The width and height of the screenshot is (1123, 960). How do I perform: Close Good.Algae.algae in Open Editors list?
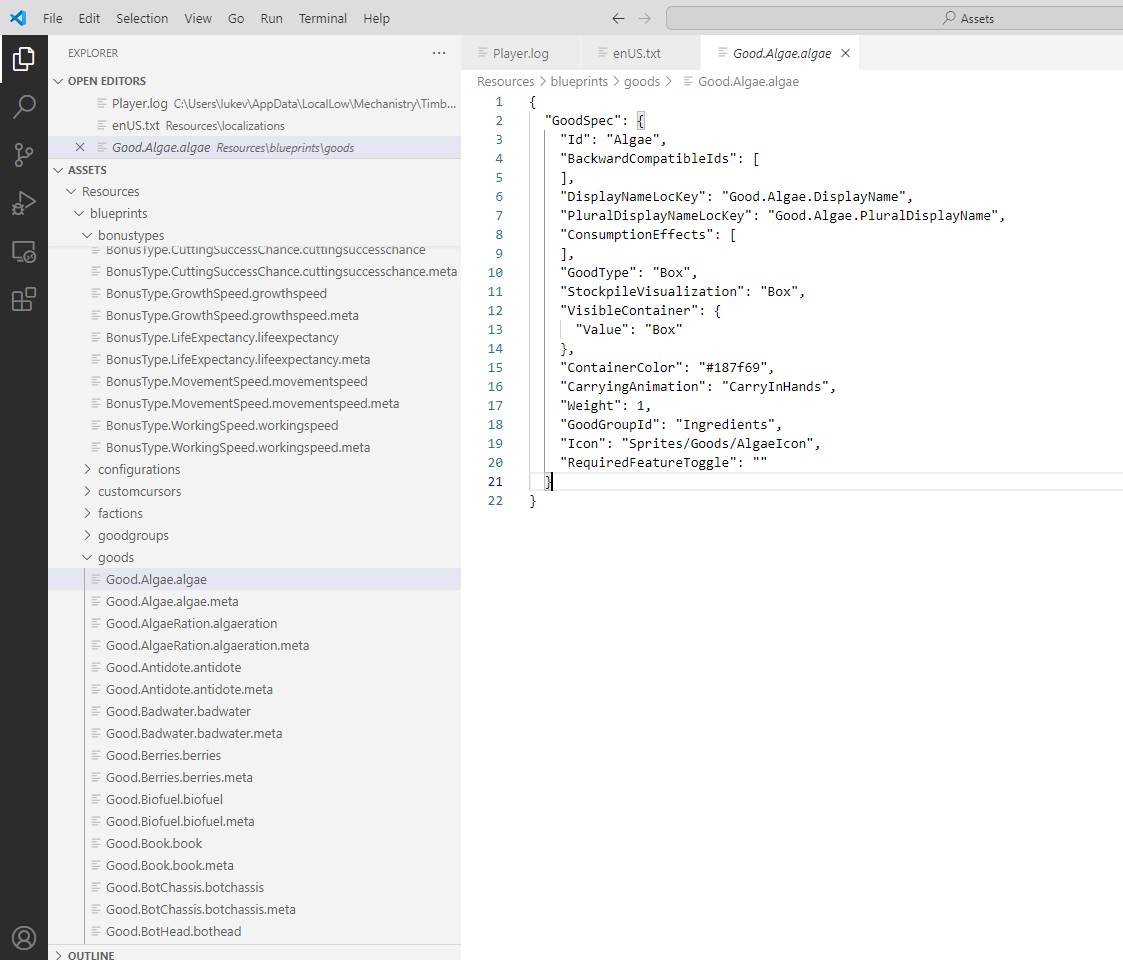point(80,148)
